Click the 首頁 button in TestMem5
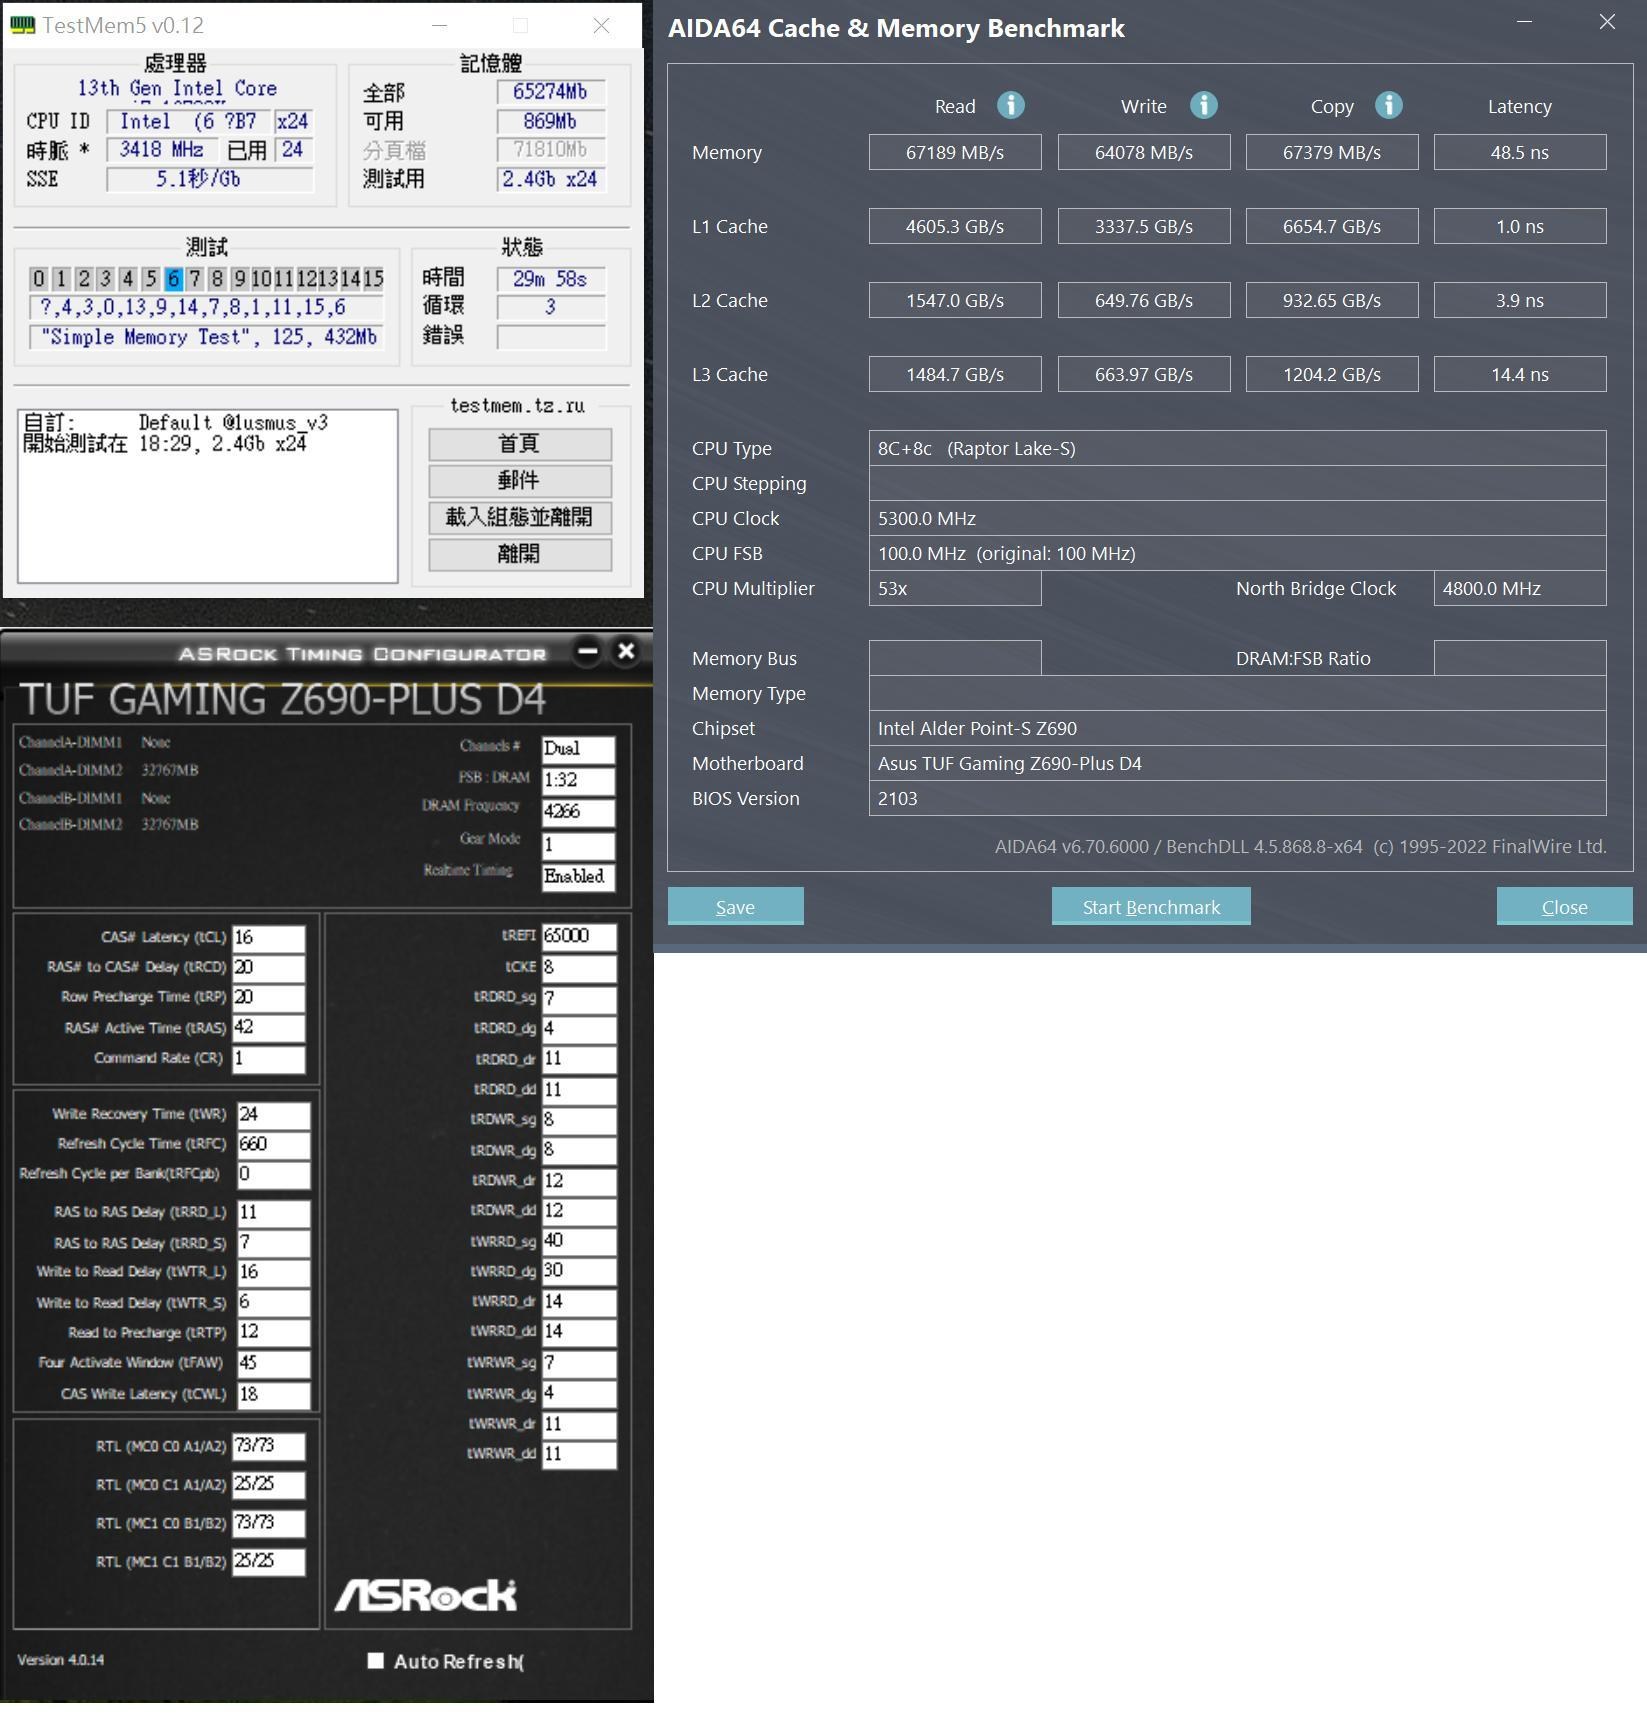This screenshot has width=1647, height=1718. tap(520, 444)
